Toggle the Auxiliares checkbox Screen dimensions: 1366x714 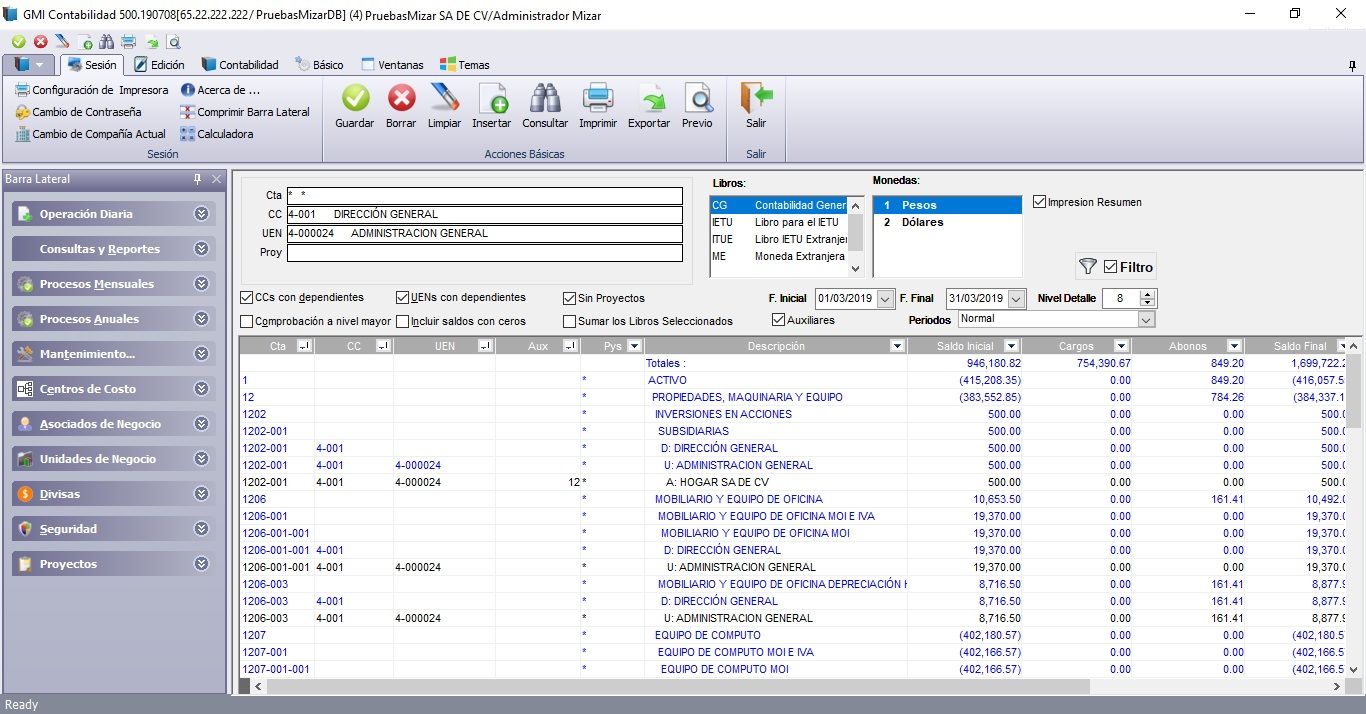[x=779, y=320]
